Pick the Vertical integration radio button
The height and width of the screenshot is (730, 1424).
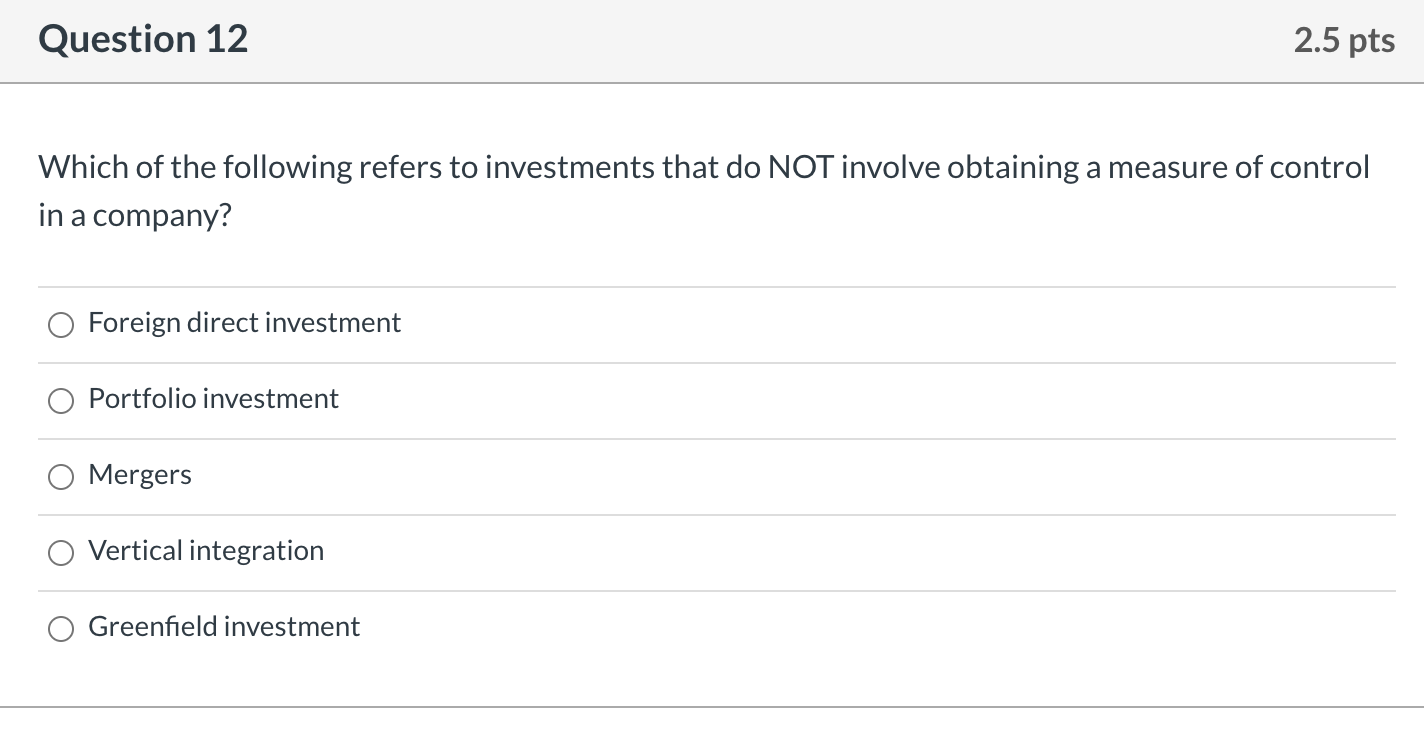pos(61,553)
